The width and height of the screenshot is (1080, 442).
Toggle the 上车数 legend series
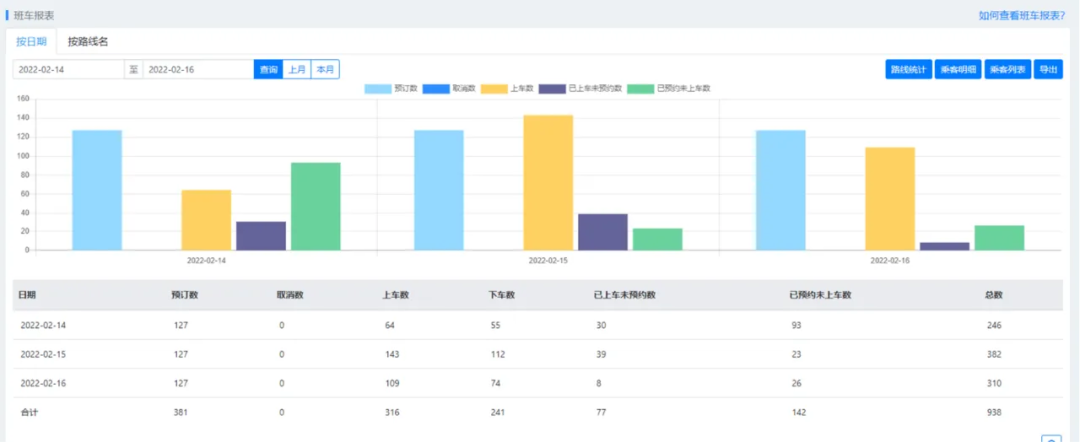(x=507, y=89)
